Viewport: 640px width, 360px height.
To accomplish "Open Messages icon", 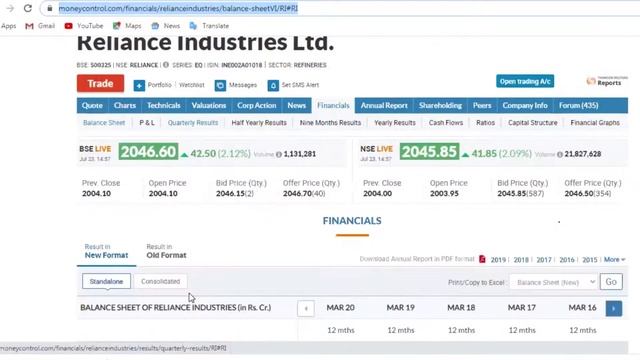I will pos(220,85).
